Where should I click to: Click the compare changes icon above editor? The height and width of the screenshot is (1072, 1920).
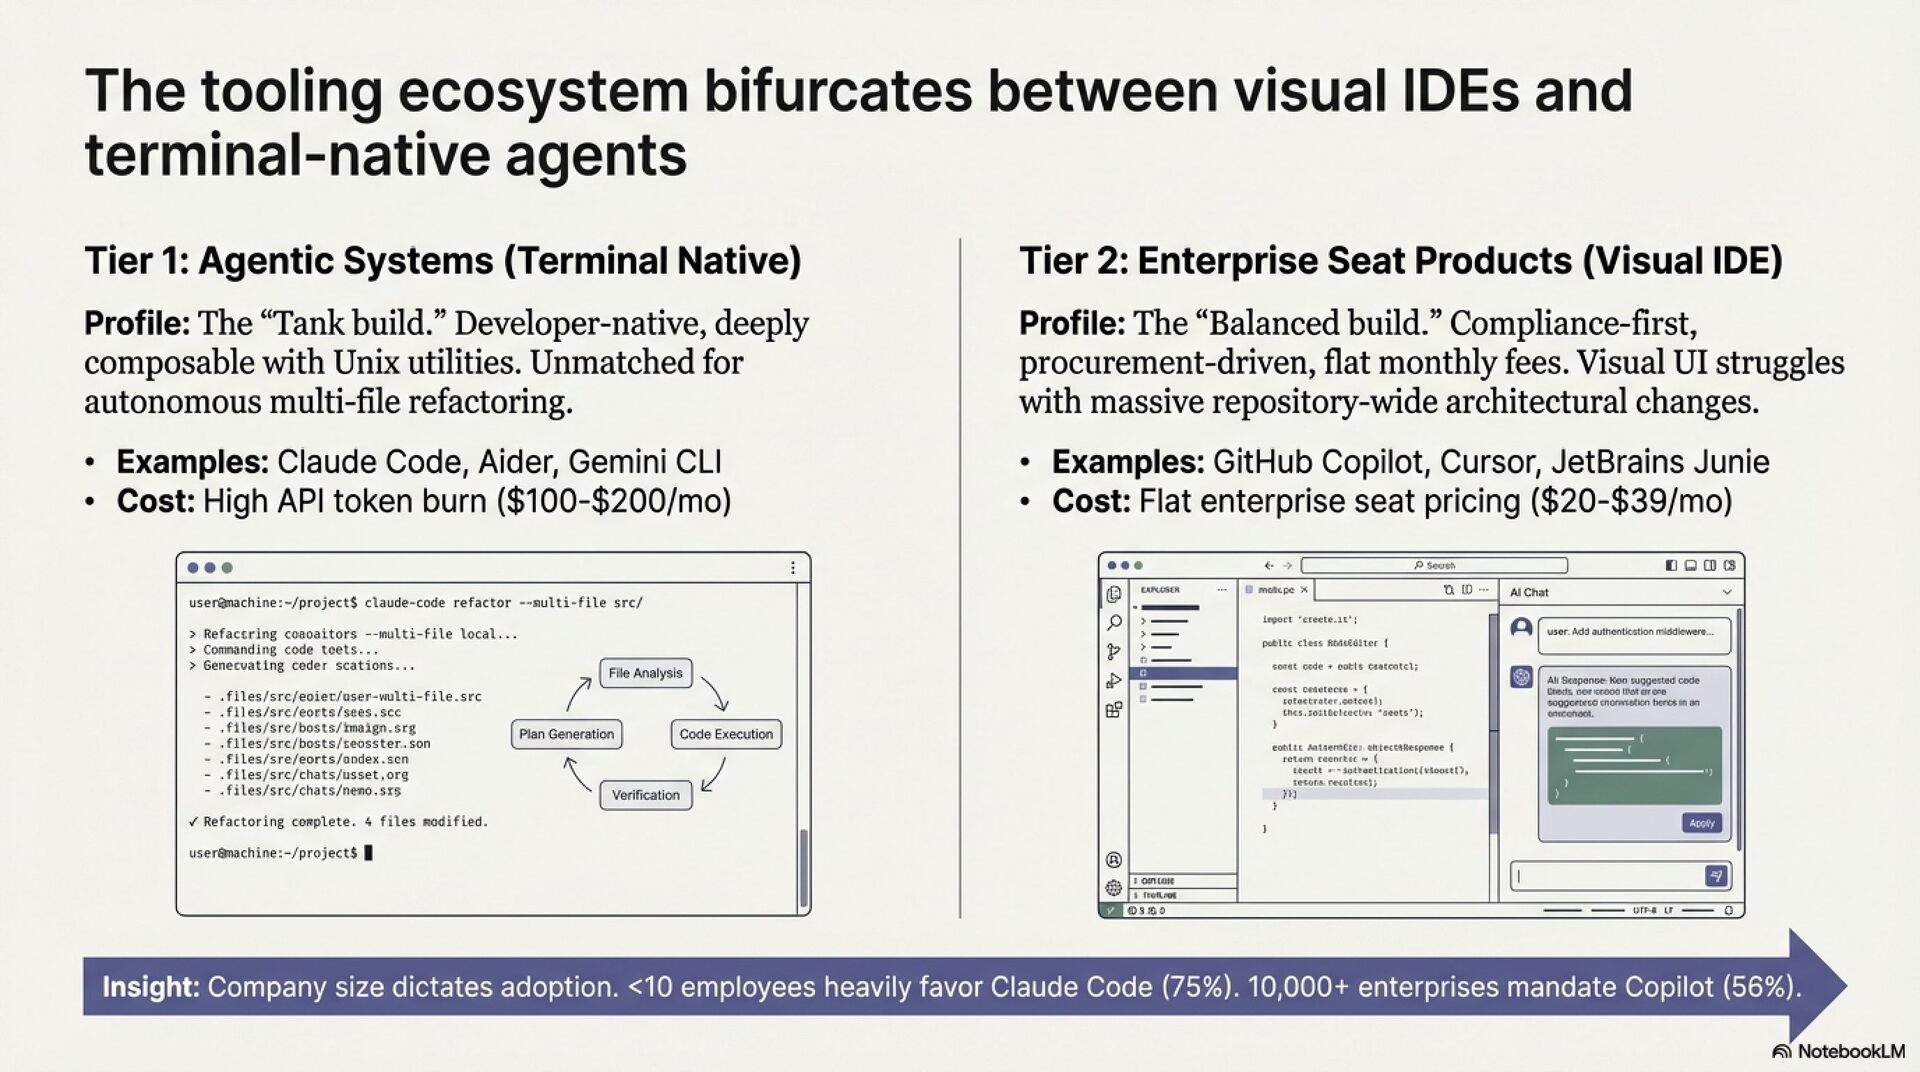(1449, 590)
